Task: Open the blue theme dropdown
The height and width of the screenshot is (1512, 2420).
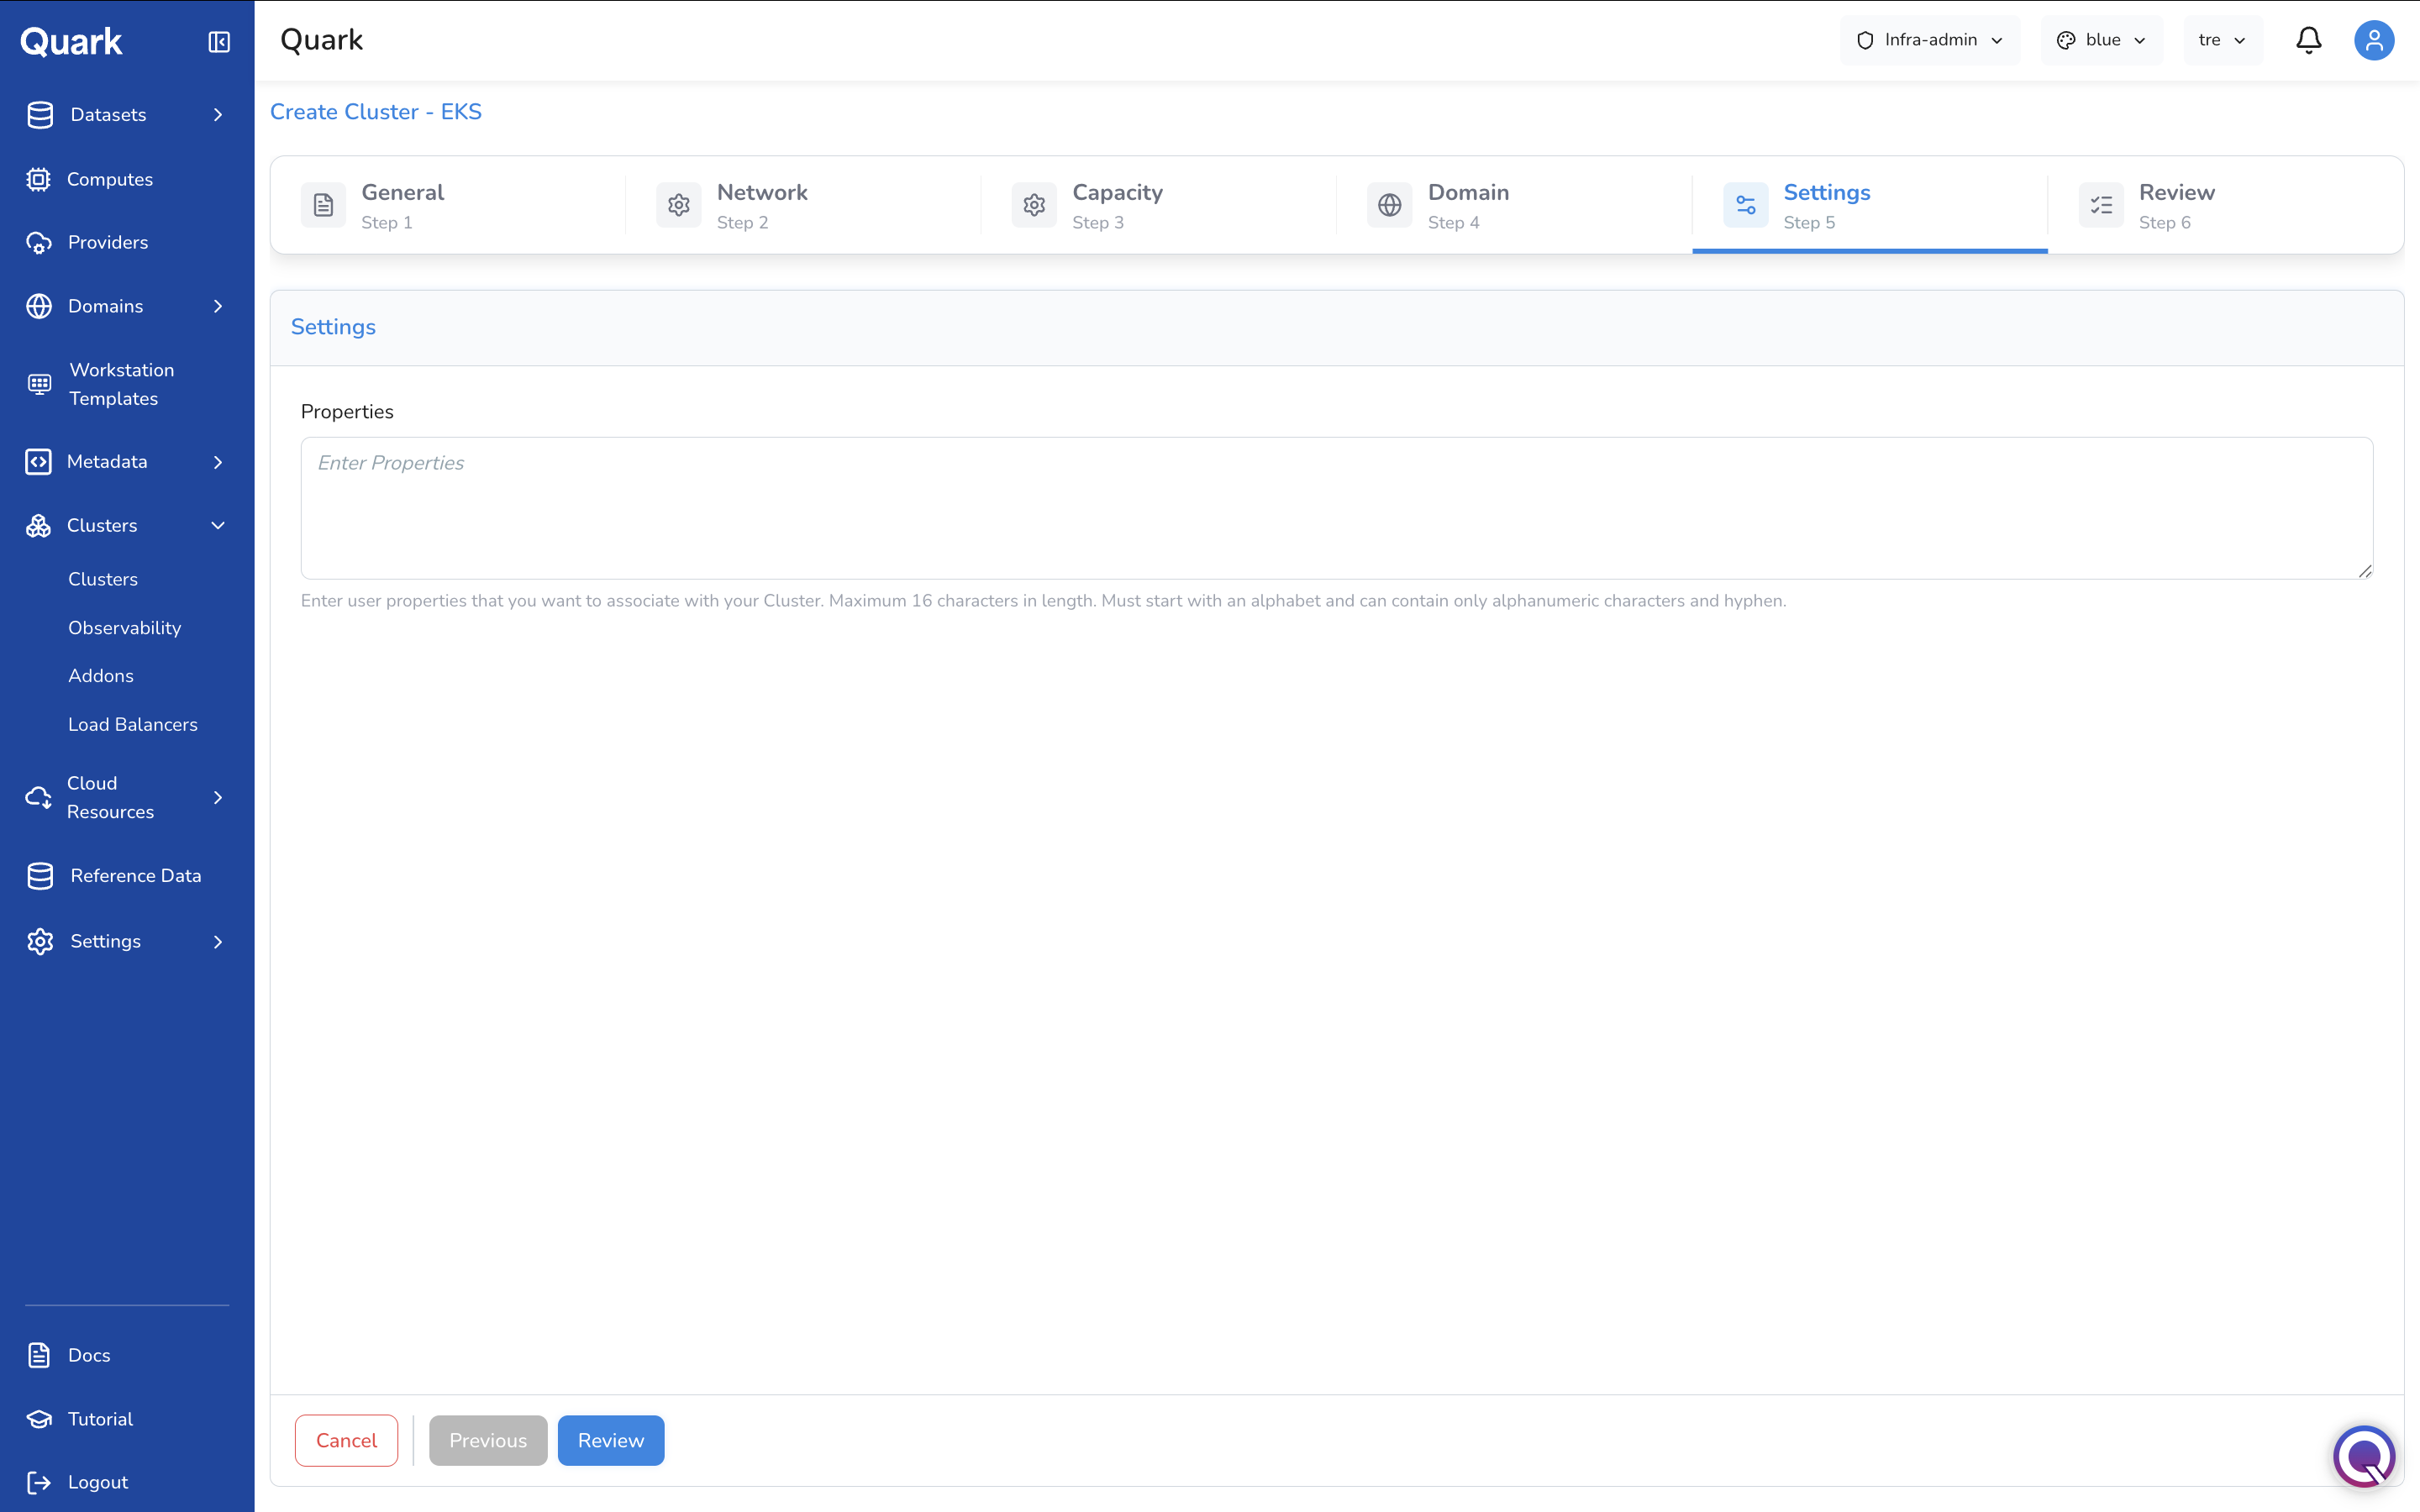Action: point(2102,40)
